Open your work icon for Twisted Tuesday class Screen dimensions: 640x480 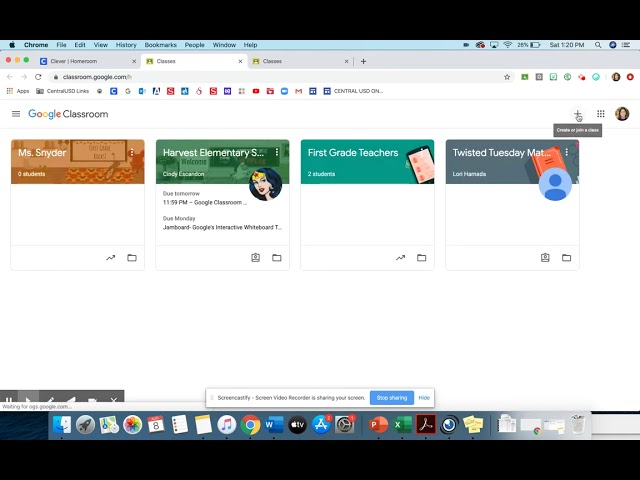coord(545,258)
